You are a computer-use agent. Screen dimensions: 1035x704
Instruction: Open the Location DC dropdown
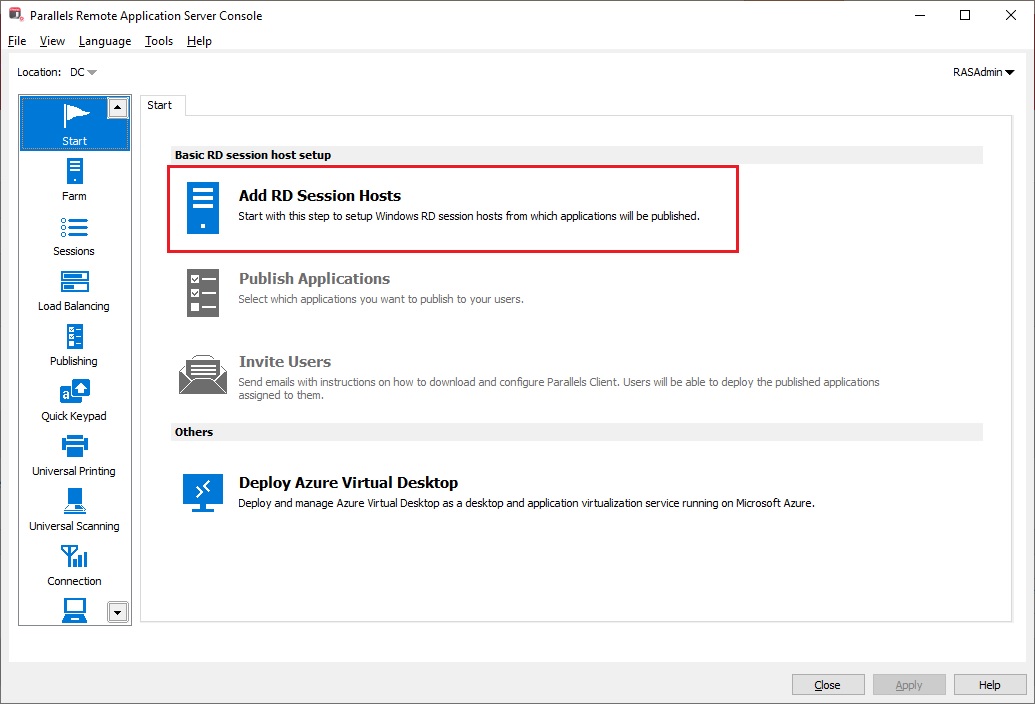pos(83,72)
